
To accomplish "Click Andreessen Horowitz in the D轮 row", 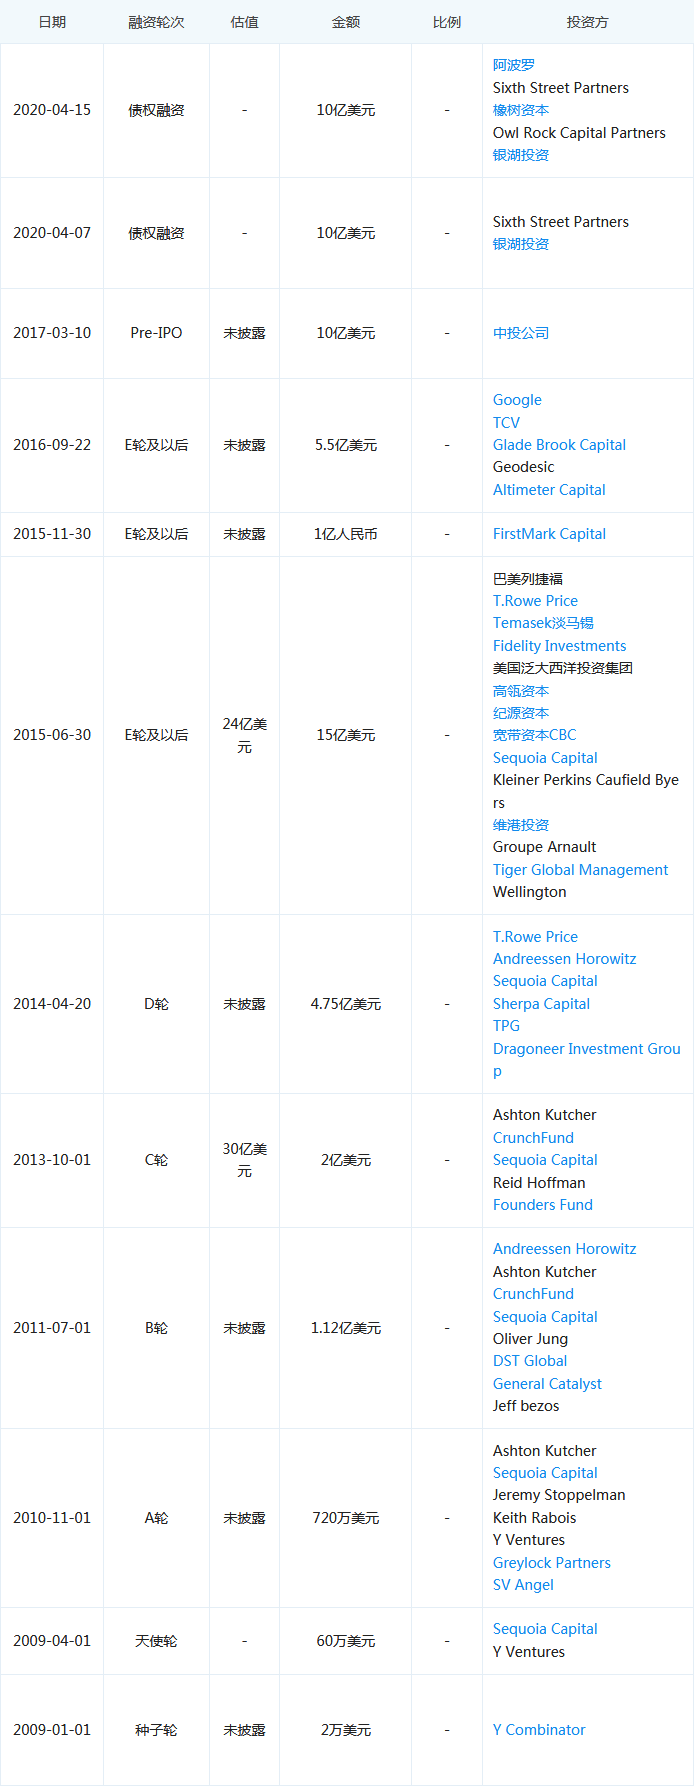I will pos(564,959).
